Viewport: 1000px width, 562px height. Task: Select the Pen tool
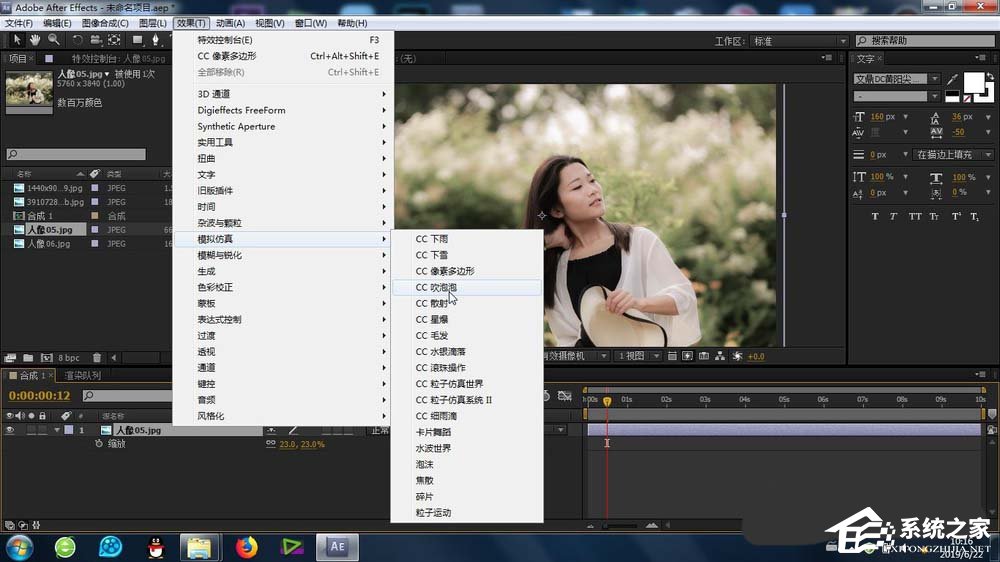[x=156, y=40]
